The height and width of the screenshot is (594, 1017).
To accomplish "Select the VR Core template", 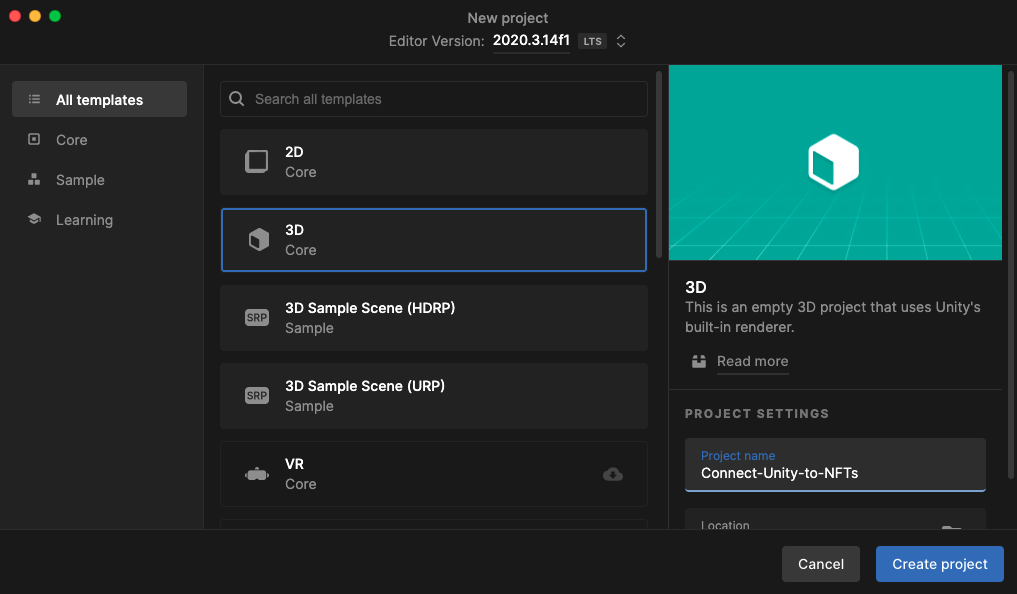I will 433,474.
